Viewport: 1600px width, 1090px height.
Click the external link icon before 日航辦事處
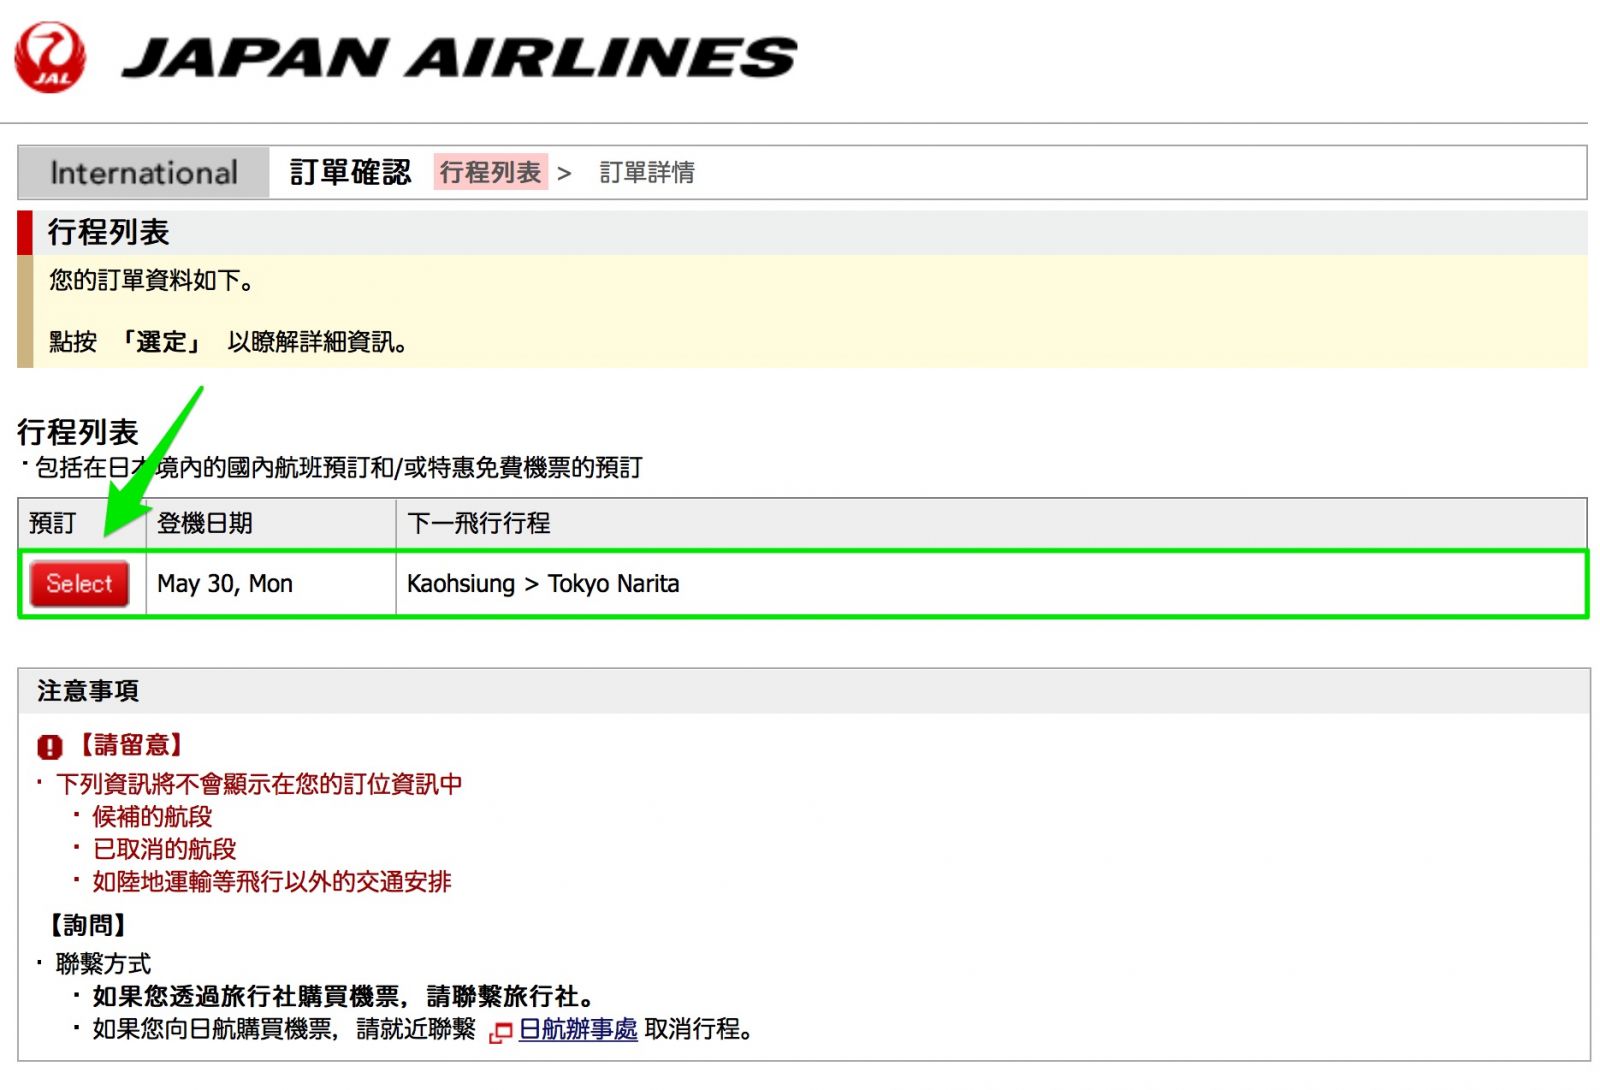coord(500,1032)
